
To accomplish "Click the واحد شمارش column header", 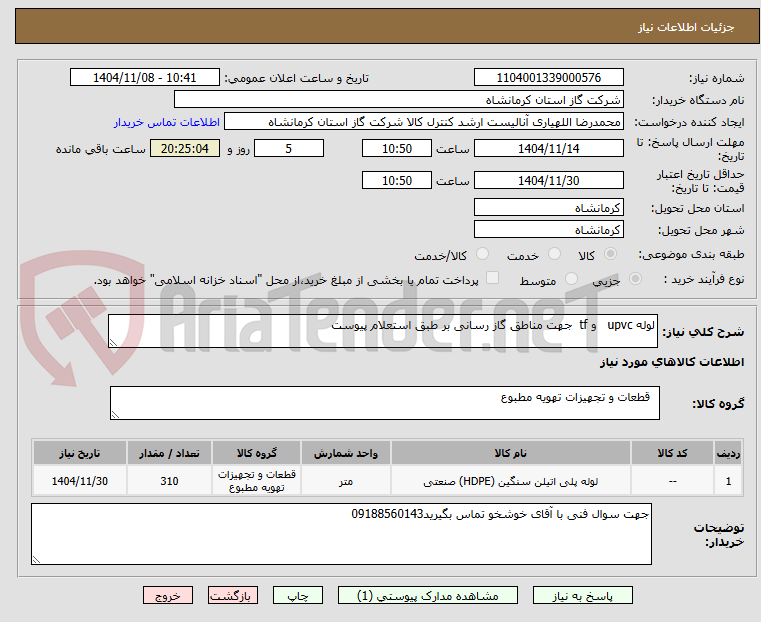I will pos(346,453).
